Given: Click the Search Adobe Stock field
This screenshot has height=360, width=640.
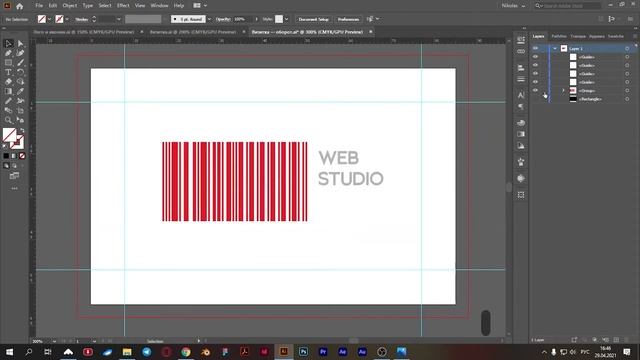Looking at the screenshot, I should coord(567,6).
